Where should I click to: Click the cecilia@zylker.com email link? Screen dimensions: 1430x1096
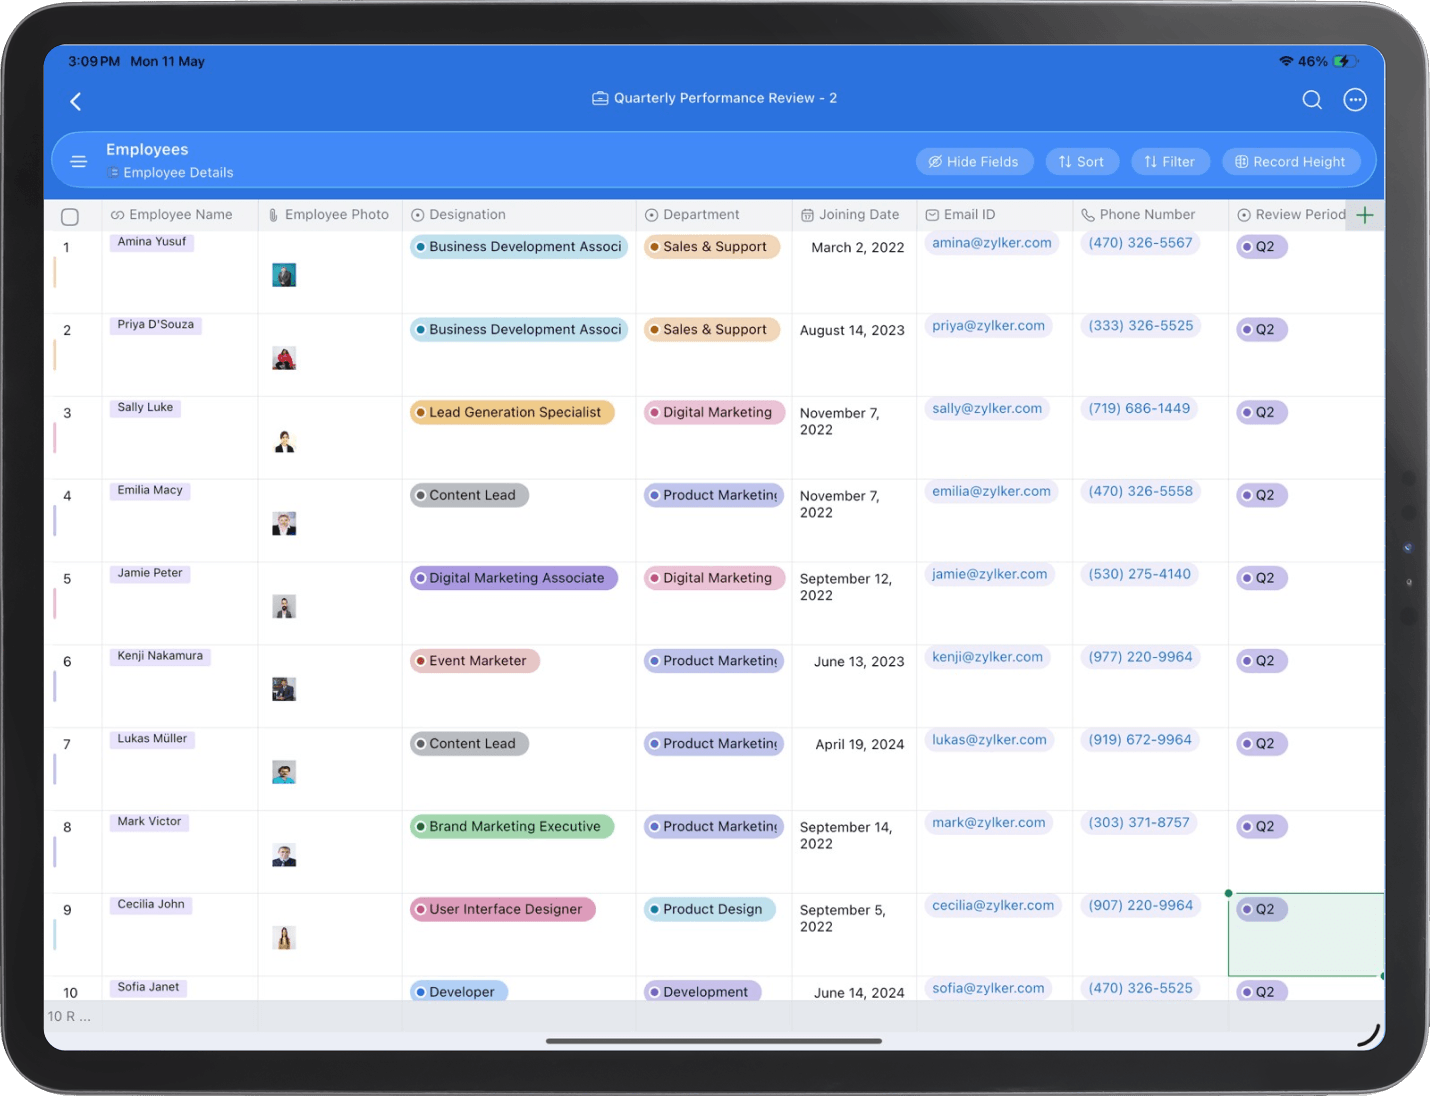(993, 906)
